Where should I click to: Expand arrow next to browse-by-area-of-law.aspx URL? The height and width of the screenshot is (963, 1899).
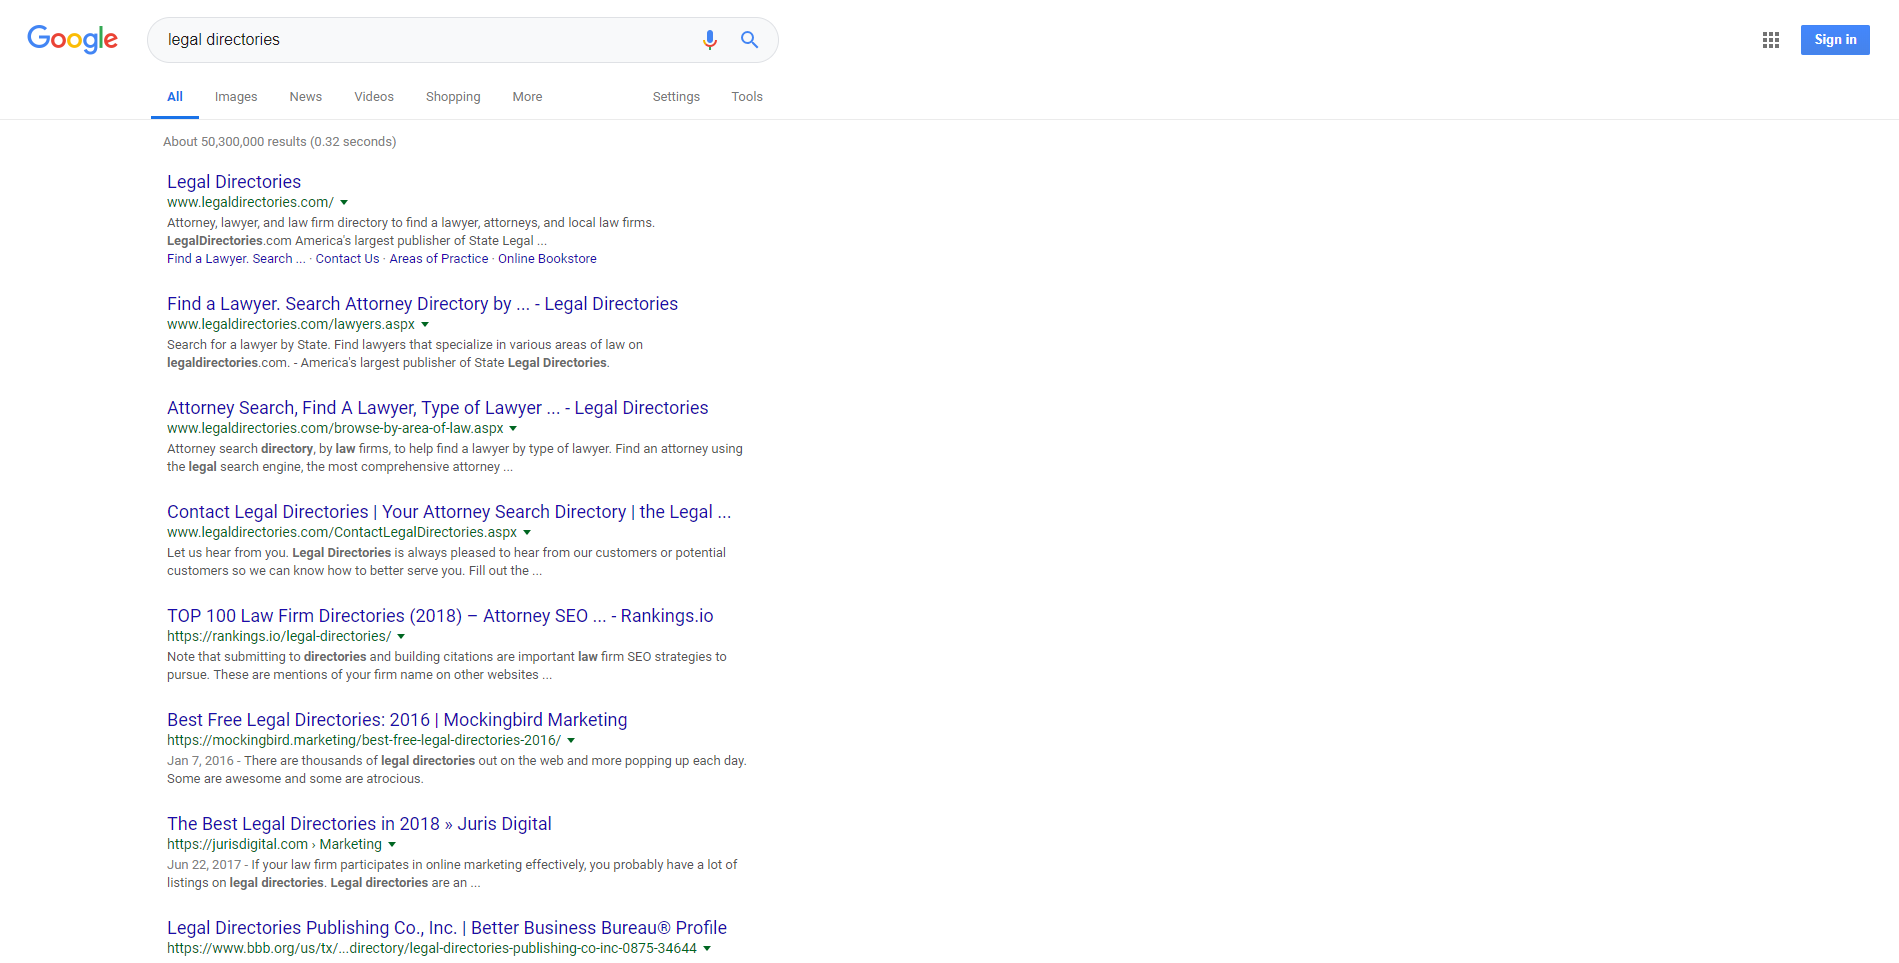click(513, 429)
